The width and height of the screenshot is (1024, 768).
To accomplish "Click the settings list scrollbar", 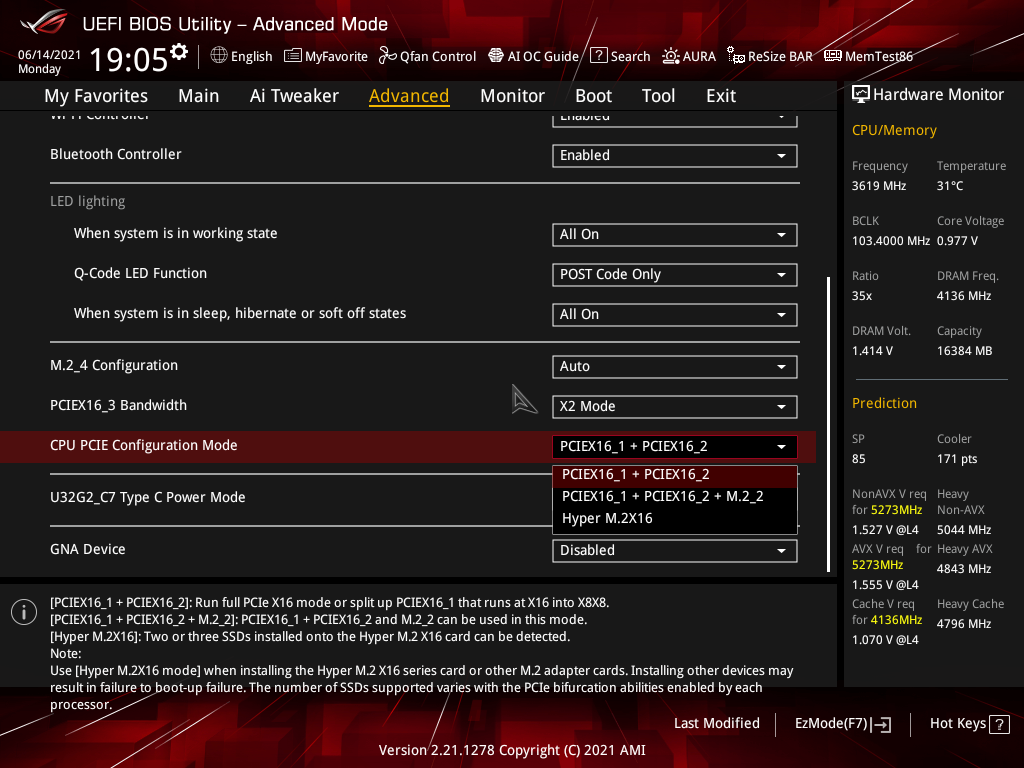I will click(x=828, y=424).
